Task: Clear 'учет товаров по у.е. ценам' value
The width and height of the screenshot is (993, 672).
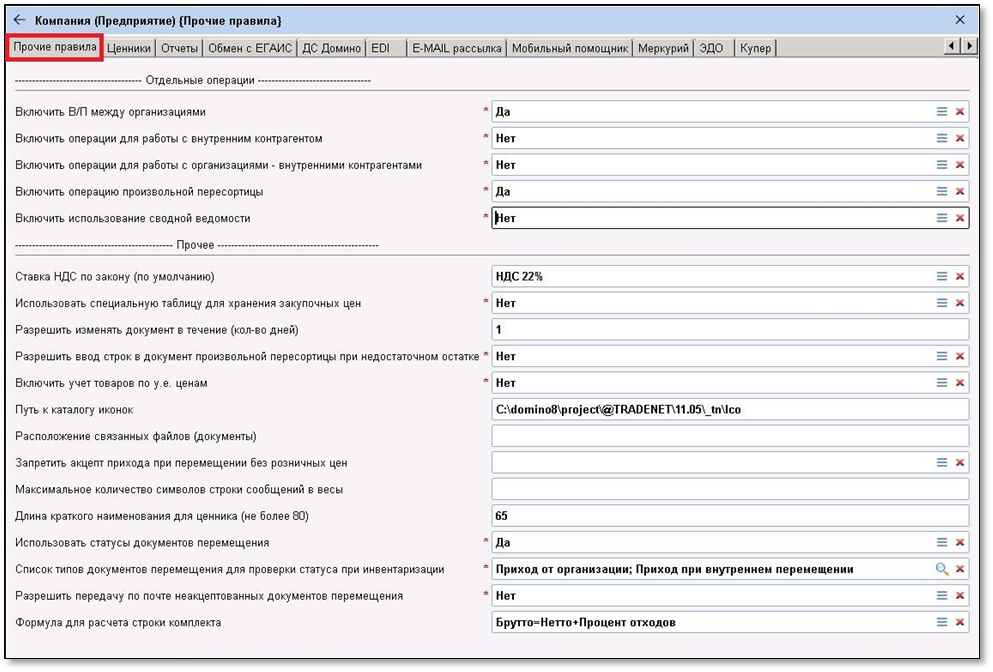Action: pos(959,383)
